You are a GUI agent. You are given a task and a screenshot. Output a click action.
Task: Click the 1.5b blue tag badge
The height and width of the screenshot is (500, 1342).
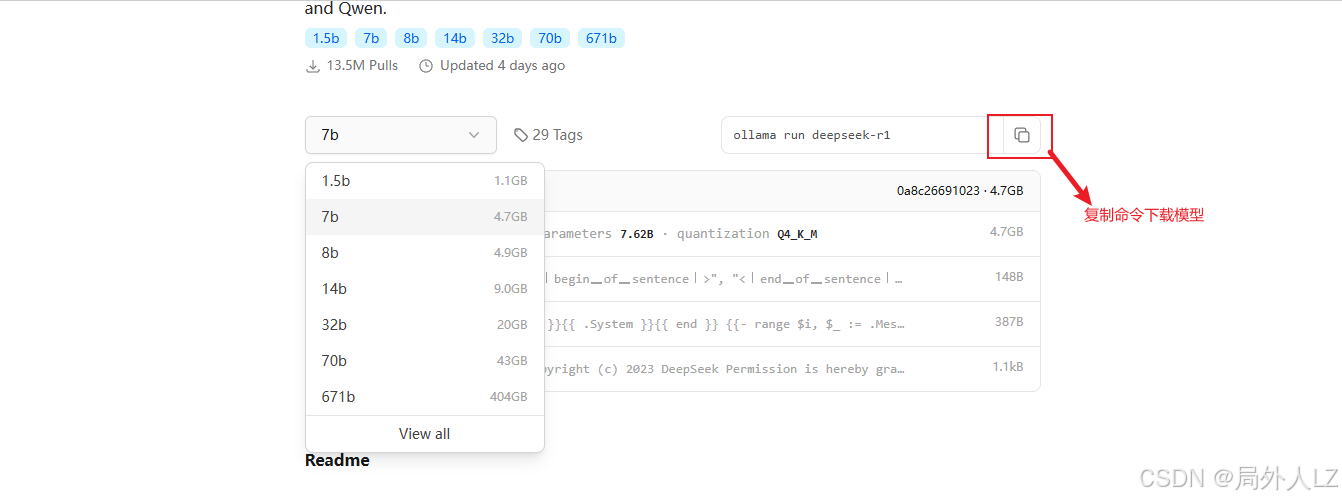pyautogui.click(x=326, y=38)
